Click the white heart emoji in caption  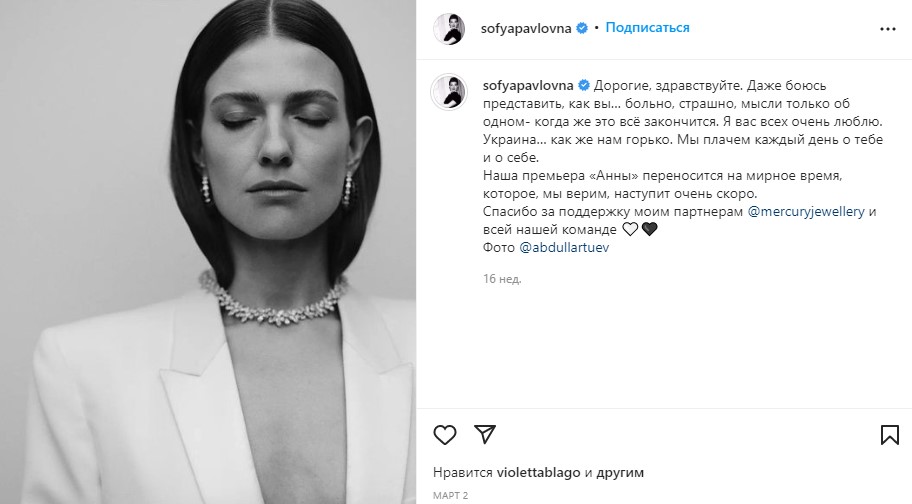pyautogui.click(x=630, y=230)
